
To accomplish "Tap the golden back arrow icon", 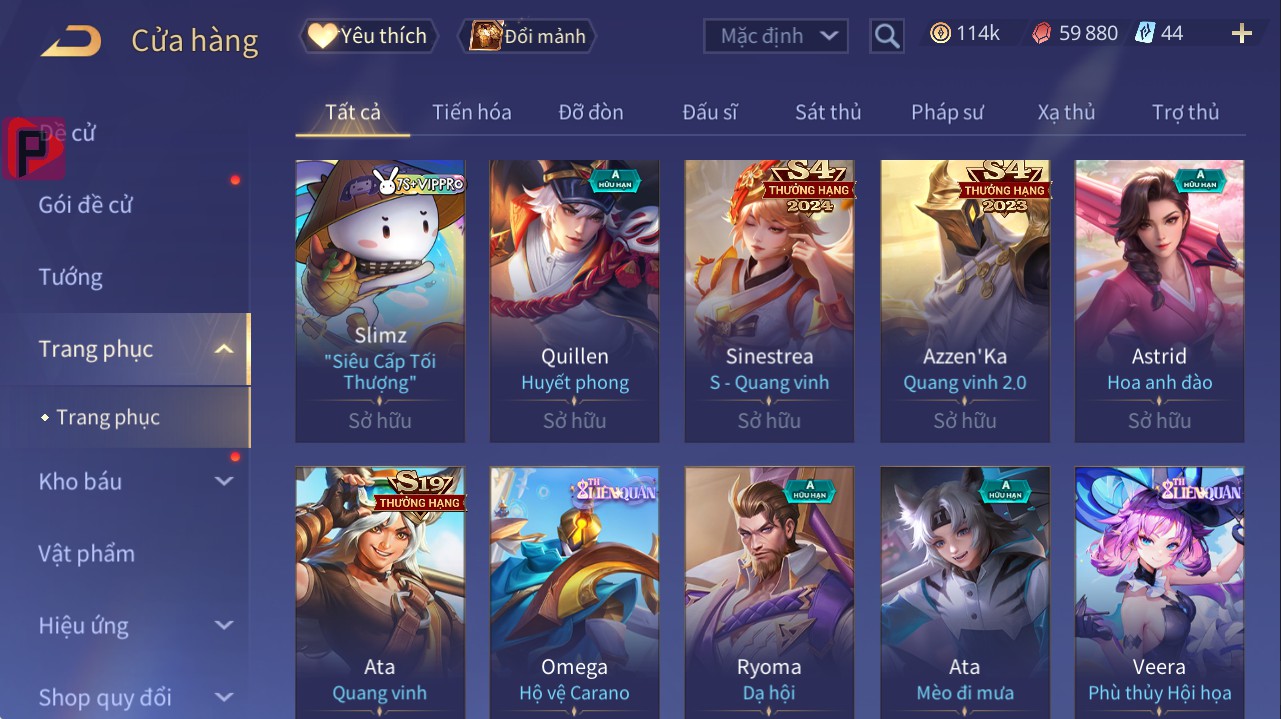I will (70, 41).
